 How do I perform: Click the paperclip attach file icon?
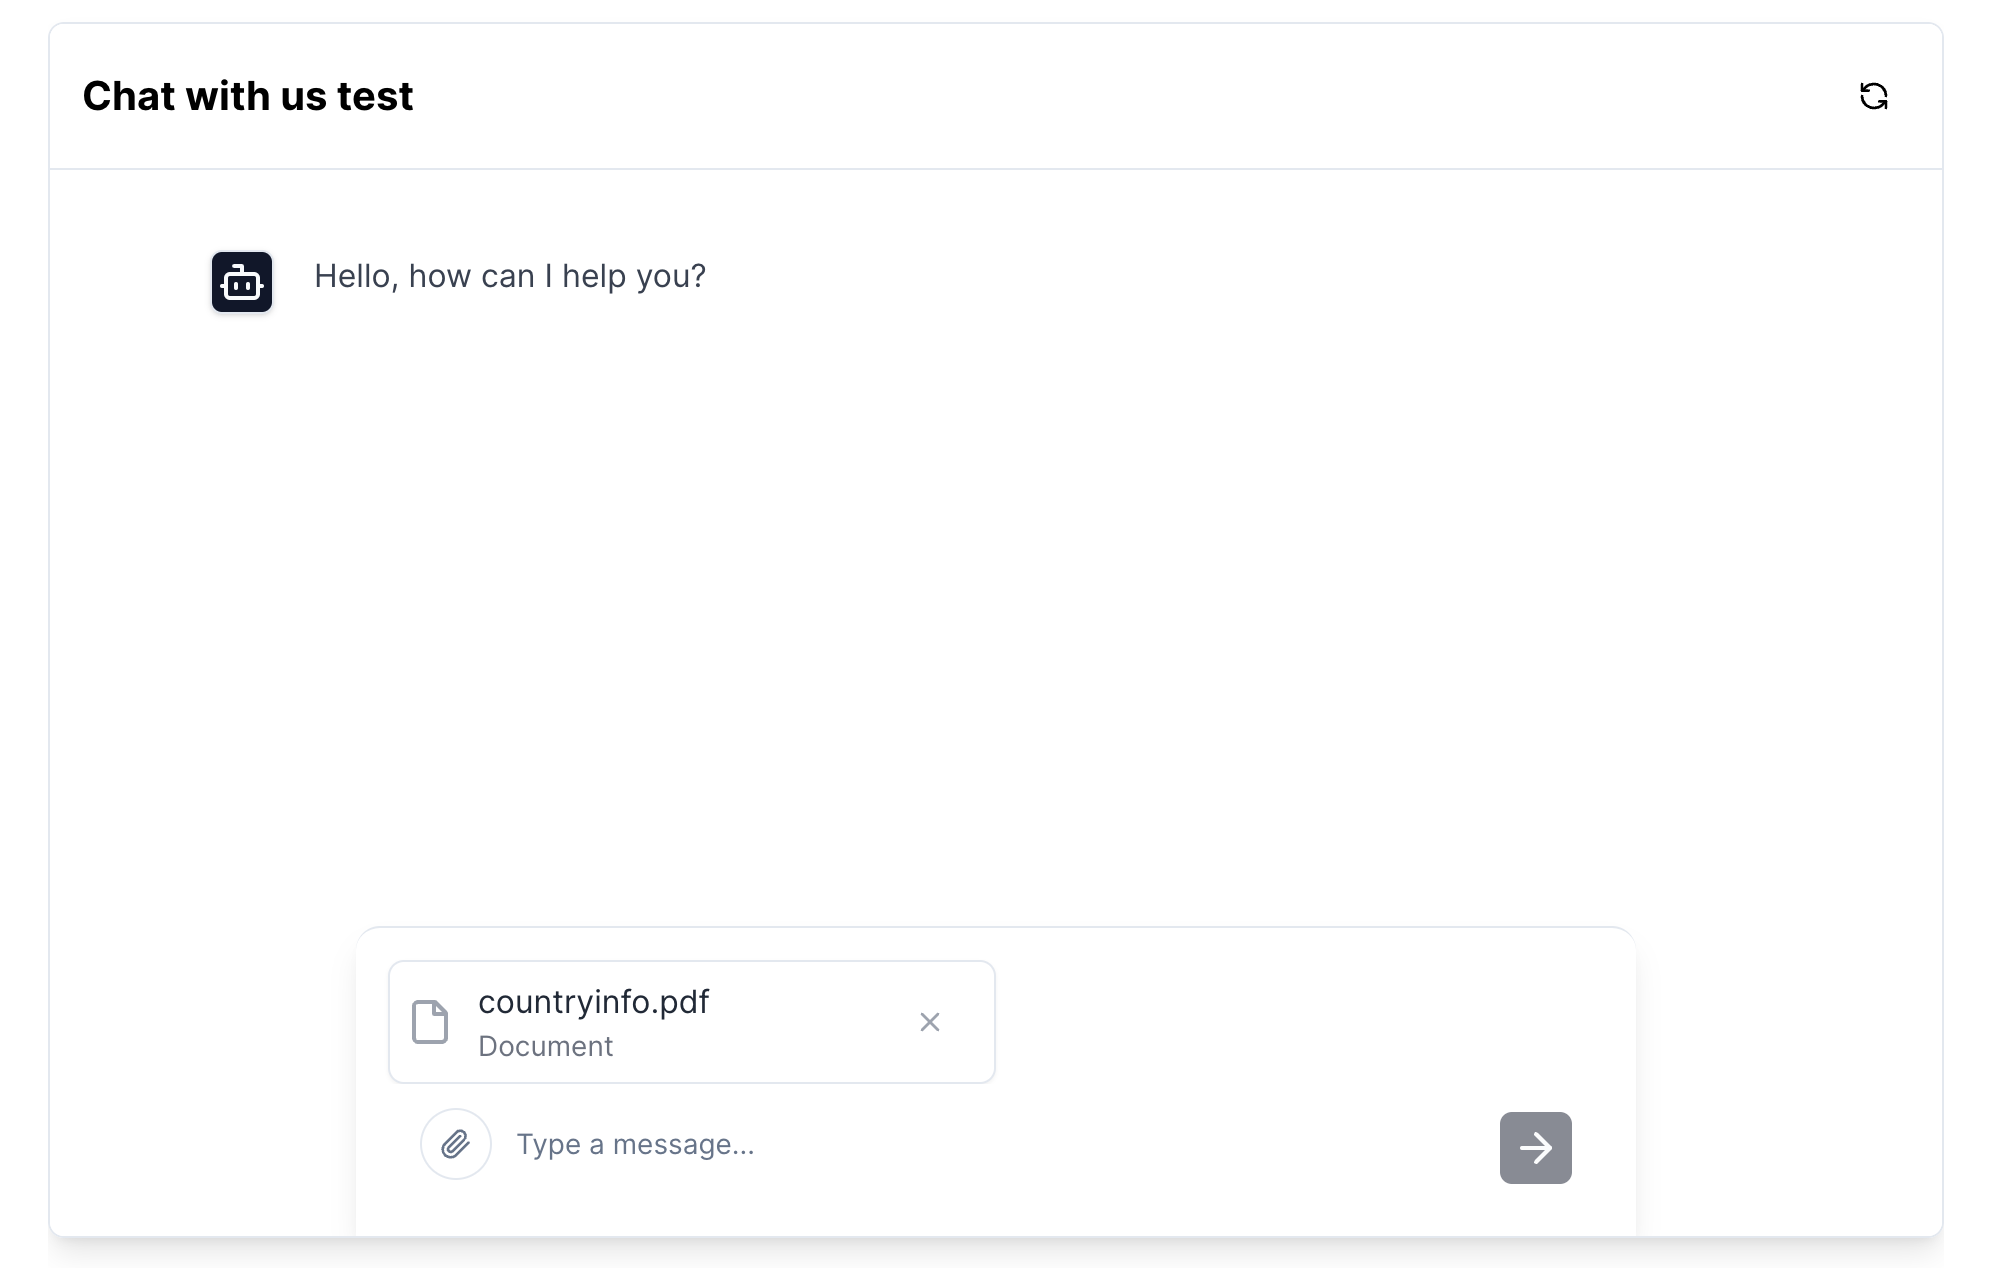point(456,1144)
